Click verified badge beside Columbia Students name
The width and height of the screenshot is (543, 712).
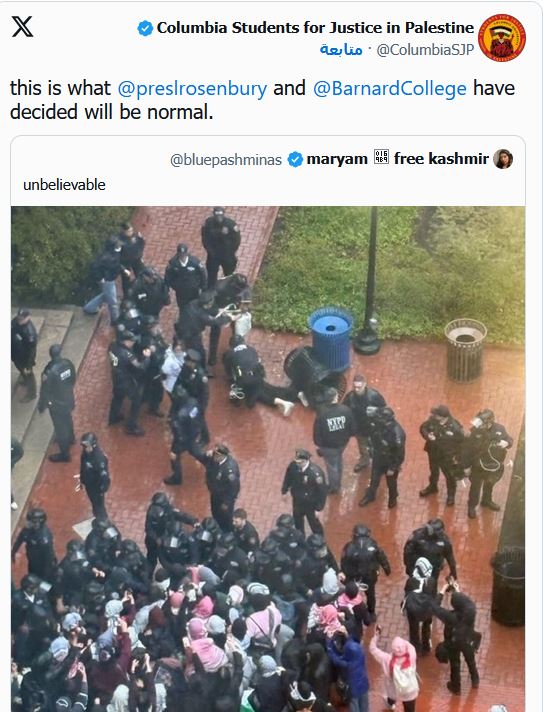point(145,28)
